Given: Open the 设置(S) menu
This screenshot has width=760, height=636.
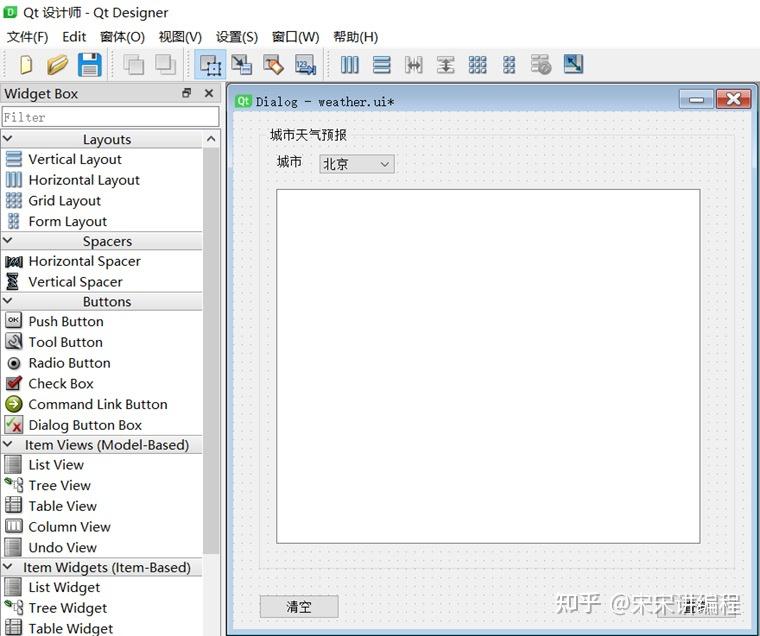Looking at the screenshot, I should click(237, 37).
